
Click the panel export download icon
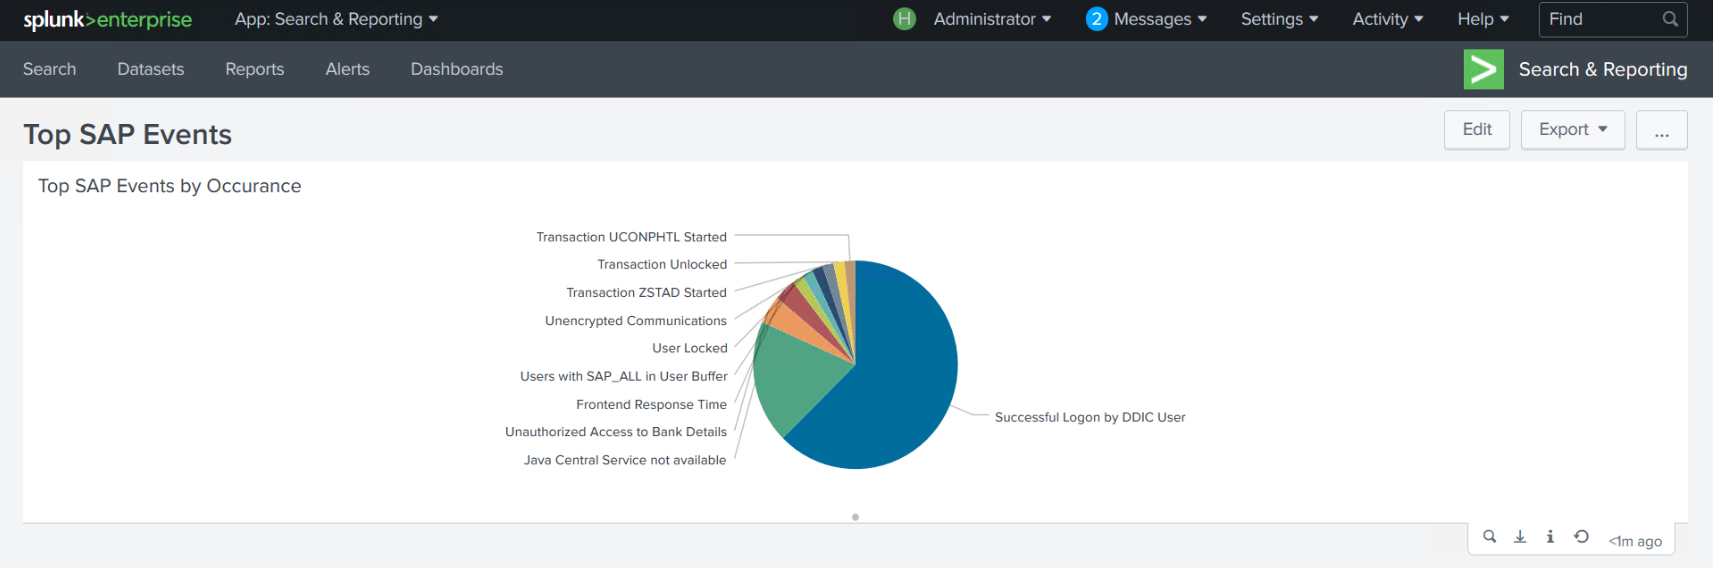tap(1520, 537)
